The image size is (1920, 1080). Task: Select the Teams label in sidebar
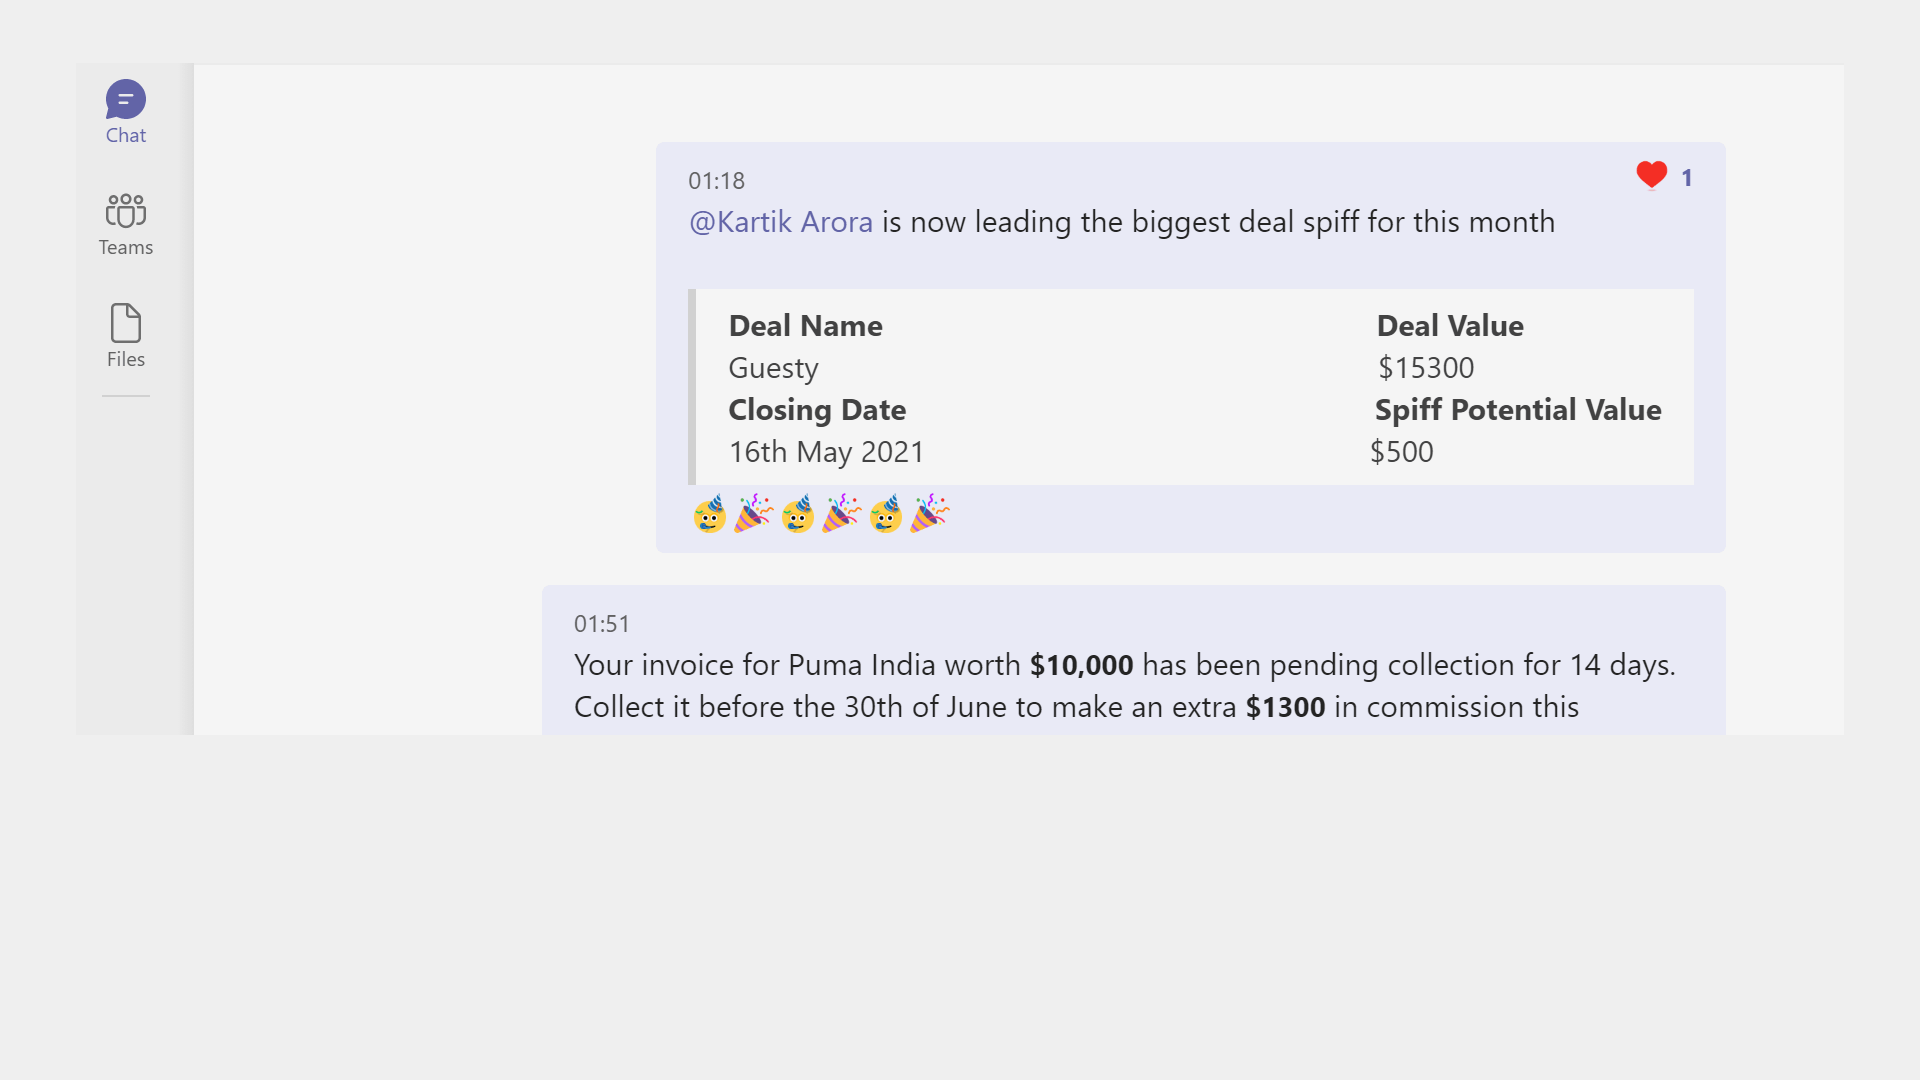(x=126, y=247)
